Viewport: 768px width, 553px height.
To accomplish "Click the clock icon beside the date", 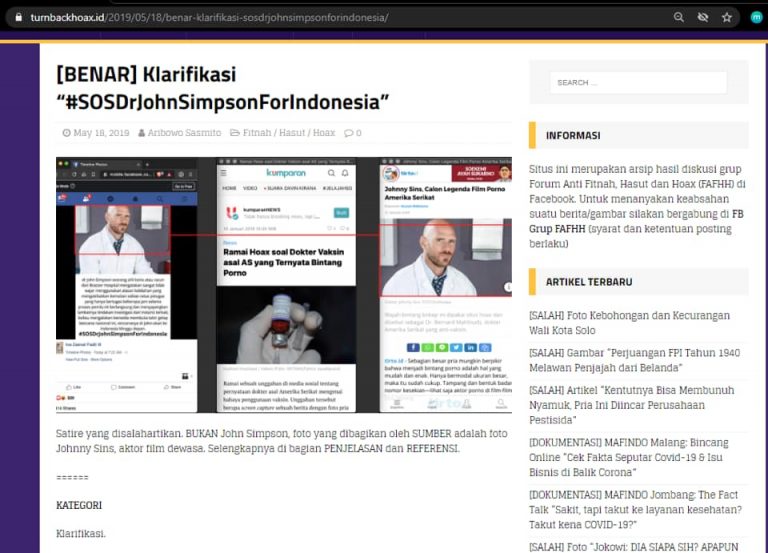I will tap(67, 133).
